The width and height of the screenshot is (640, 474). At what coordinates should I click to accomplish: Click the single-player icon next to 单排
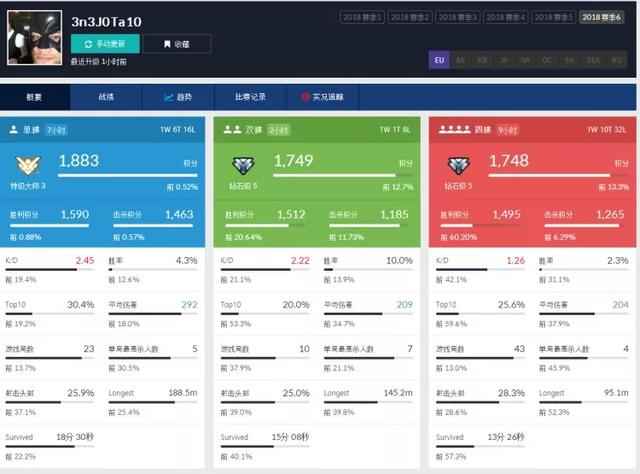[14, 130]
